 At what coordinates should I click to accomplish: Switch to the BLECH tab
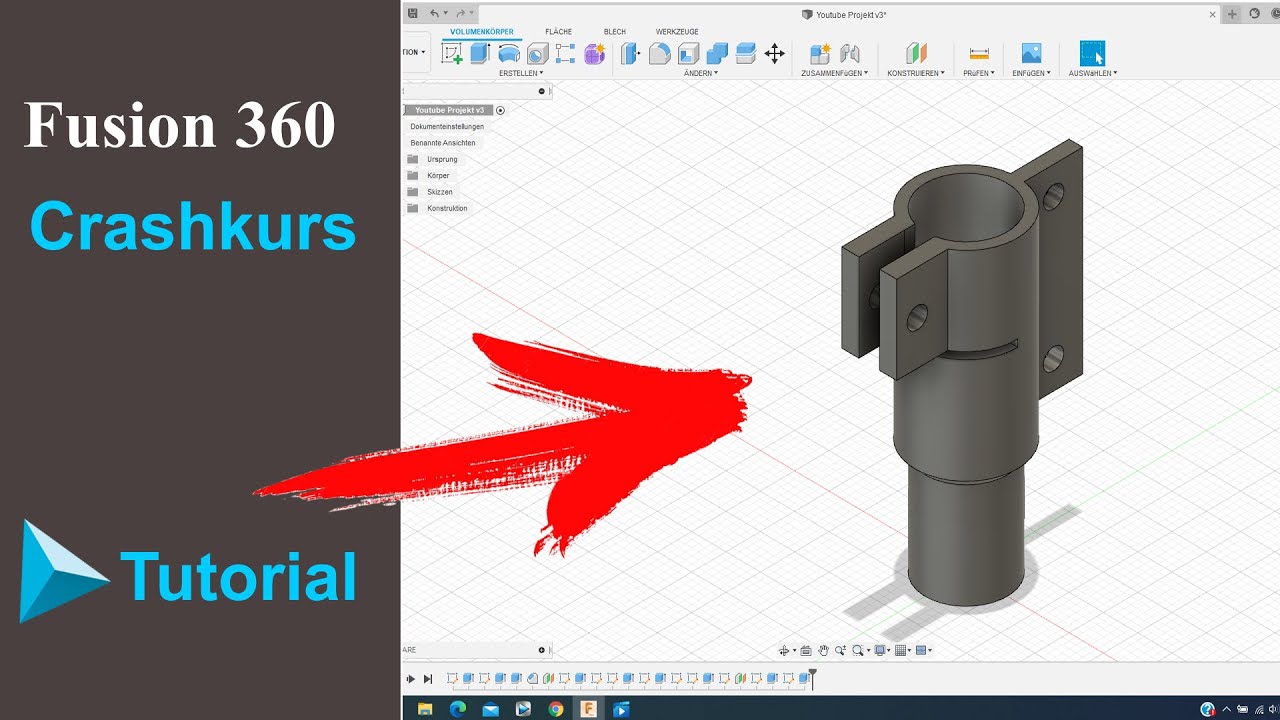coord(615,32)
